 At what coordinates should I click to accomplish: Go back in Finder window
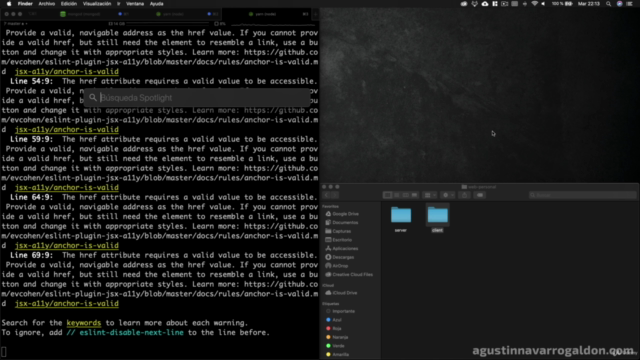coord(327,195)
